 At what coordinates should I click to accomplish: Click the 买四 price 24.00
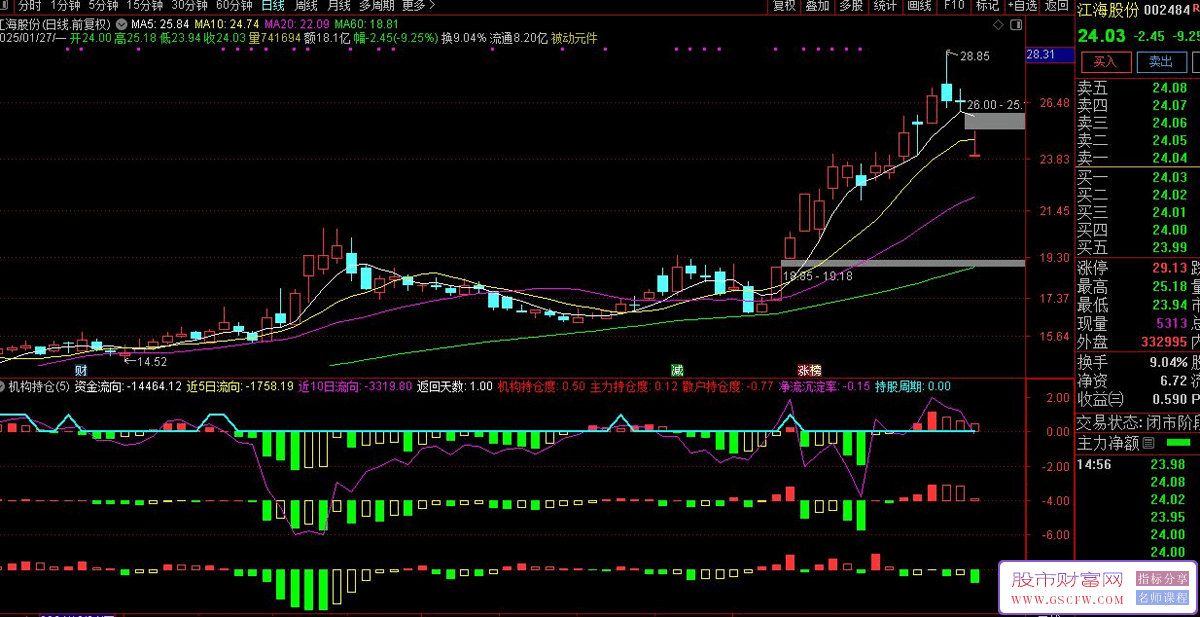(1169, 230)
